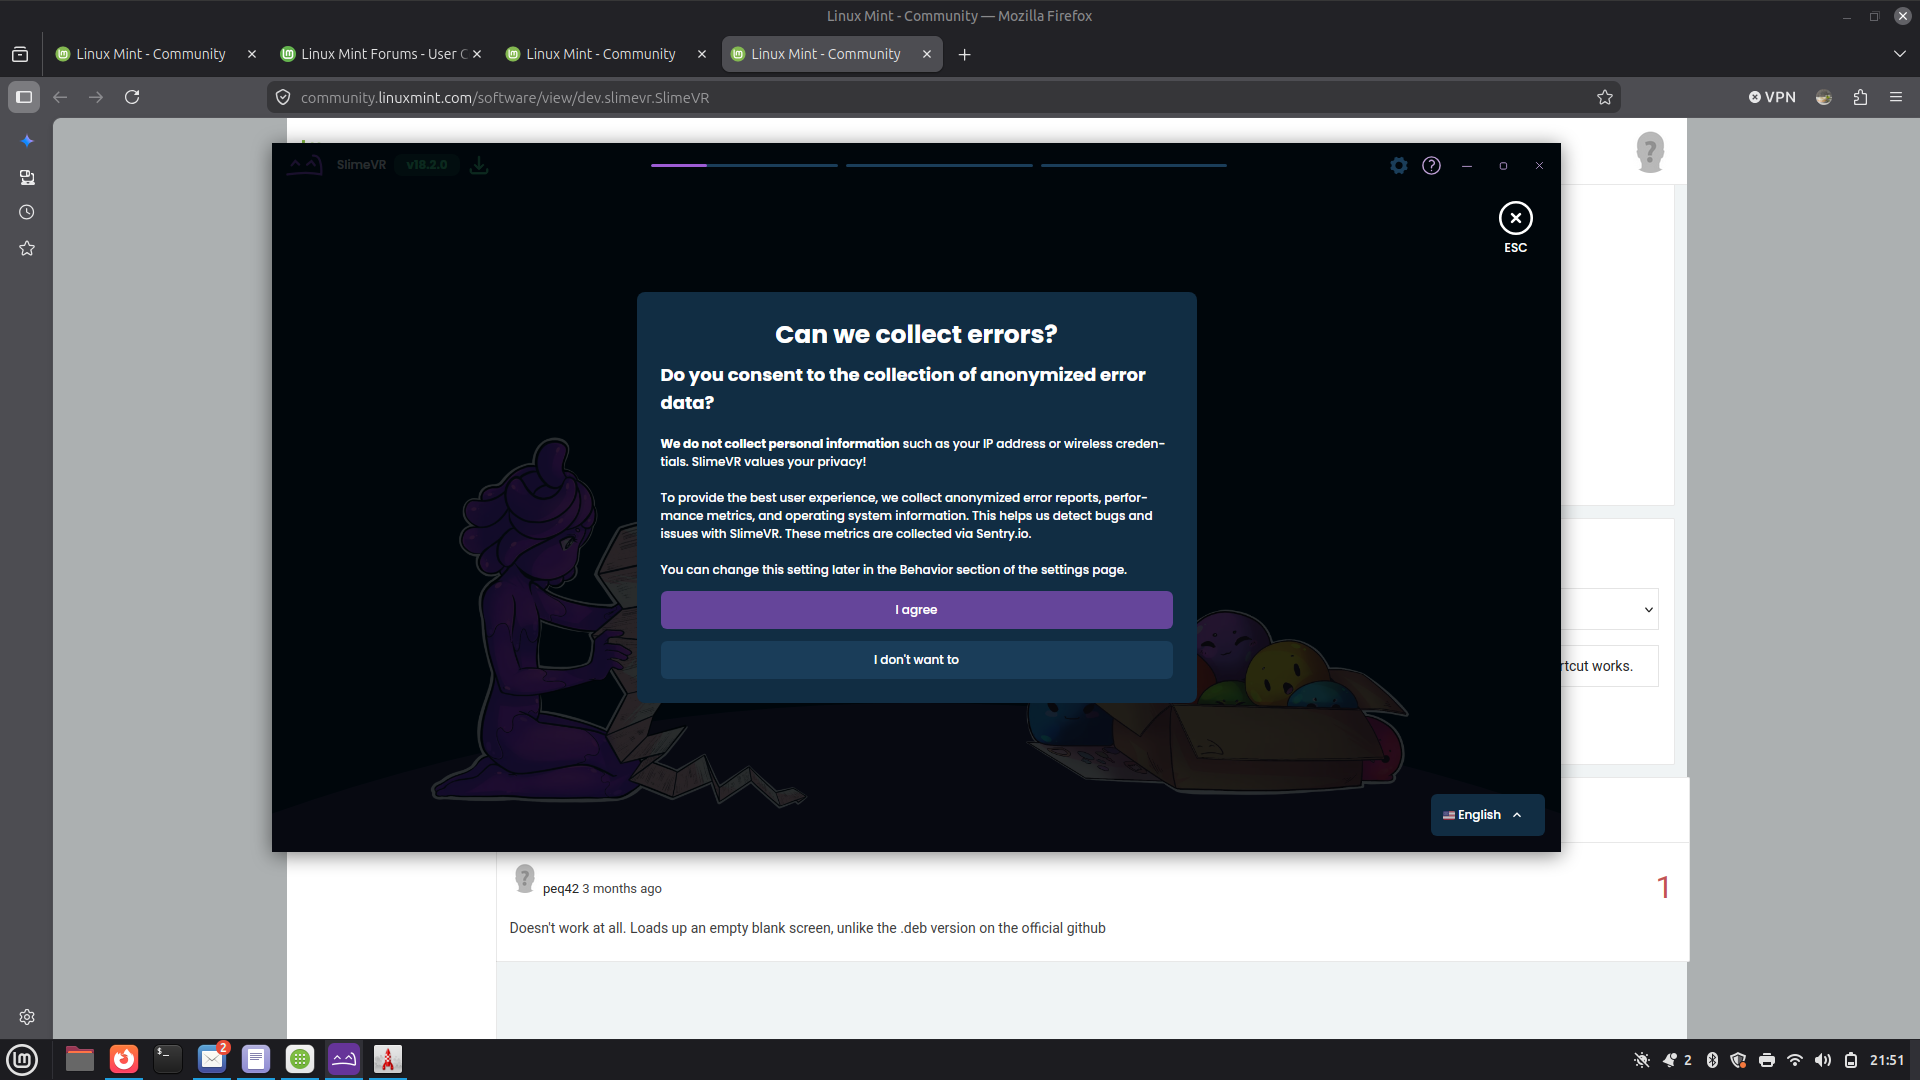
Task: Open the printers tray icon
Action: 1767,1060
